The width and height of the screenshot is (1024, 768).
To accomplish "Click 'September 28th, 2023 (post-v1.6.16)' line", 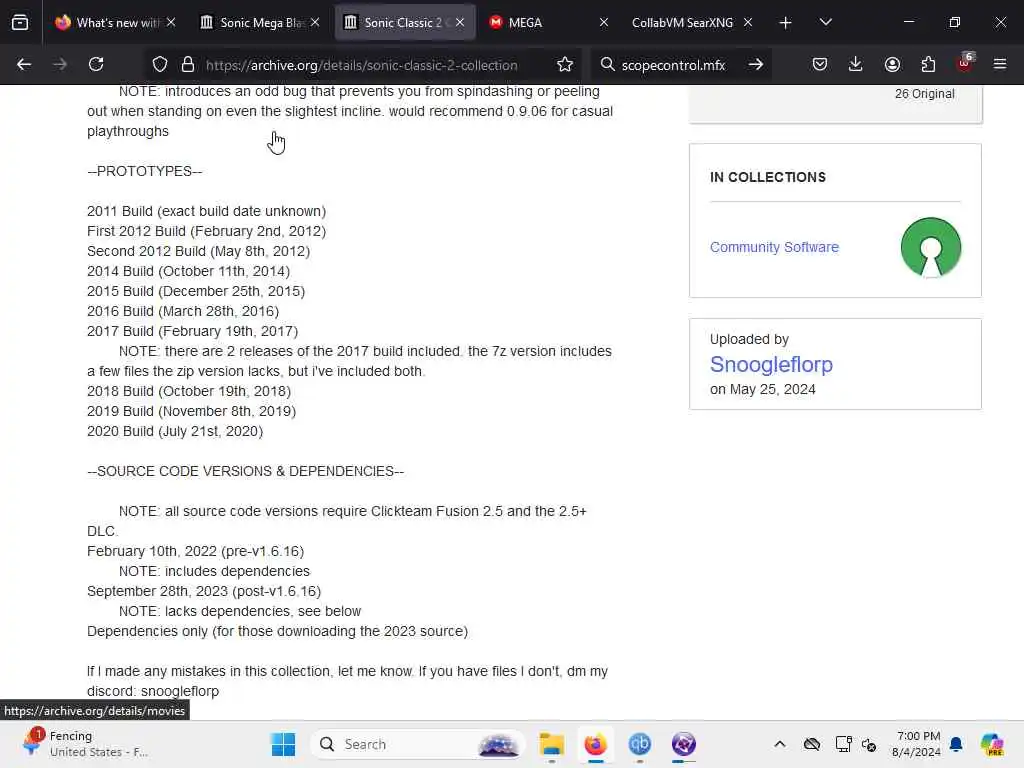I will [204, 591].
